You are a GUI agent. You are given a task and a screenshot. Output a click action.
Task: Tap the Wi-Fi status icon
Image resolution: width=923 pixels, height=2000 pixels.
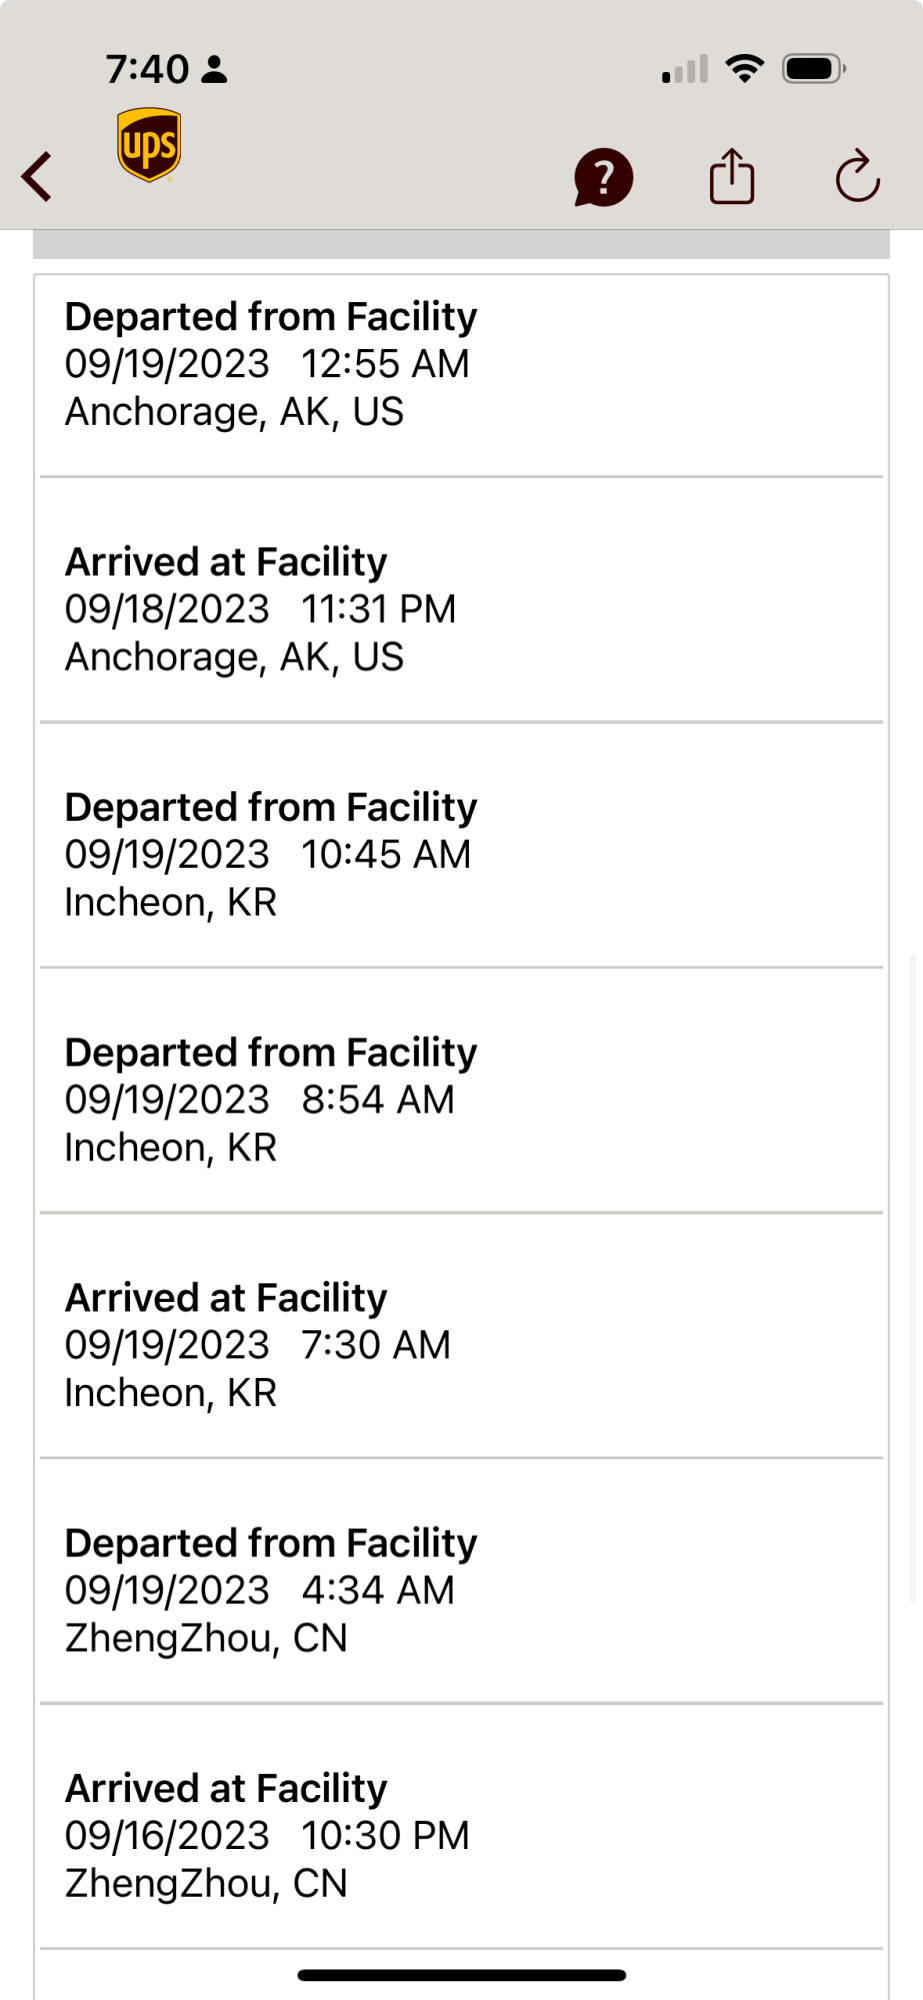point(744,68)
